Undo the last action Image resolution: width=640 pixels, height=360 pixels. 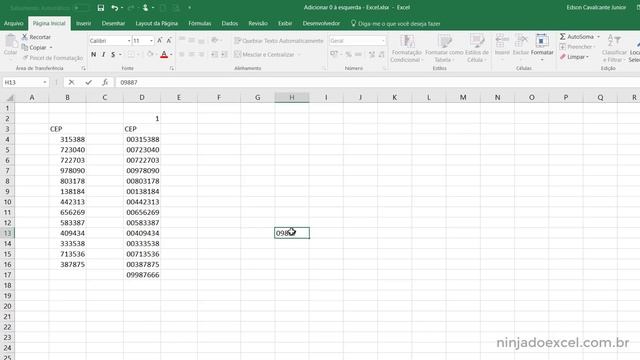tap(115, 8)
